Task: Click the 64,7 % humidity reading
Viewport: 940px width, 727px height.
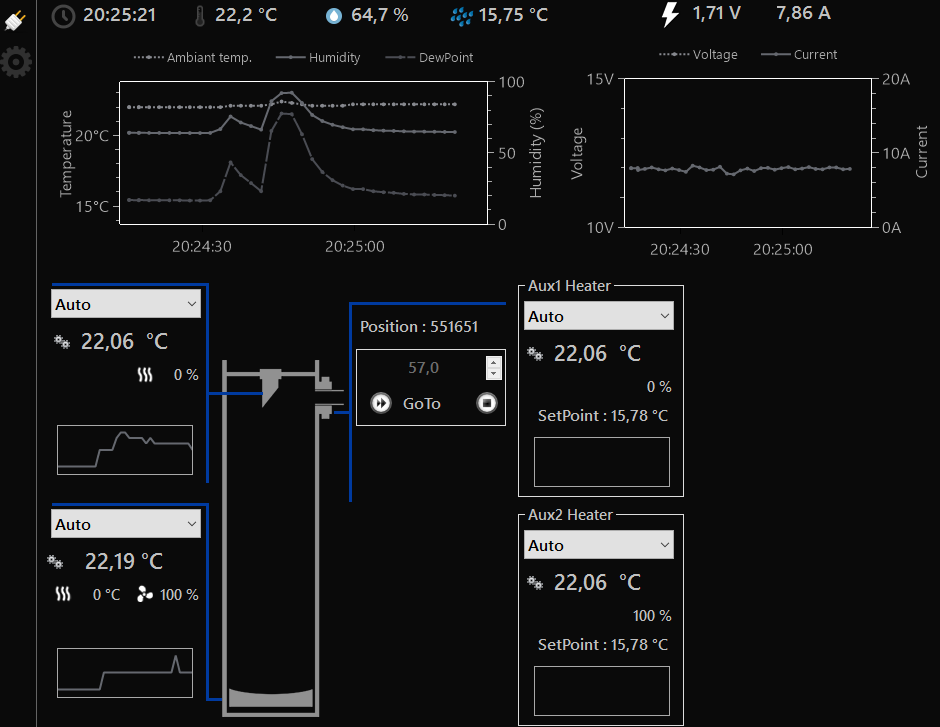Action: pyautogui.click(x=379, y=15)
